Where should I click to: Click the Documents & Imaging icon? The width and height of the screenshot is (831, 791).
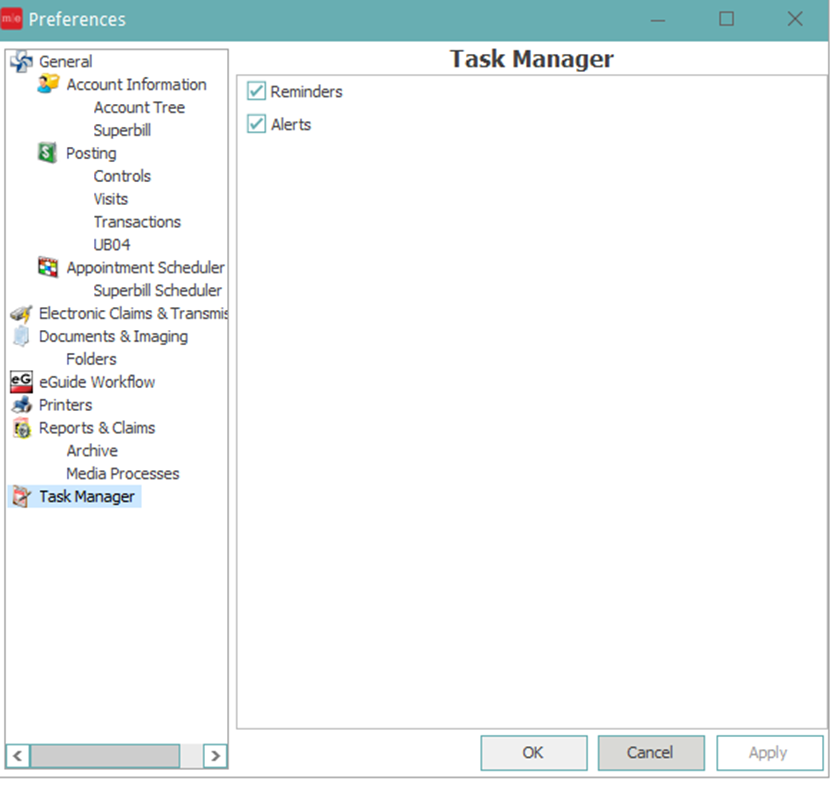click(x=20, y=337)
